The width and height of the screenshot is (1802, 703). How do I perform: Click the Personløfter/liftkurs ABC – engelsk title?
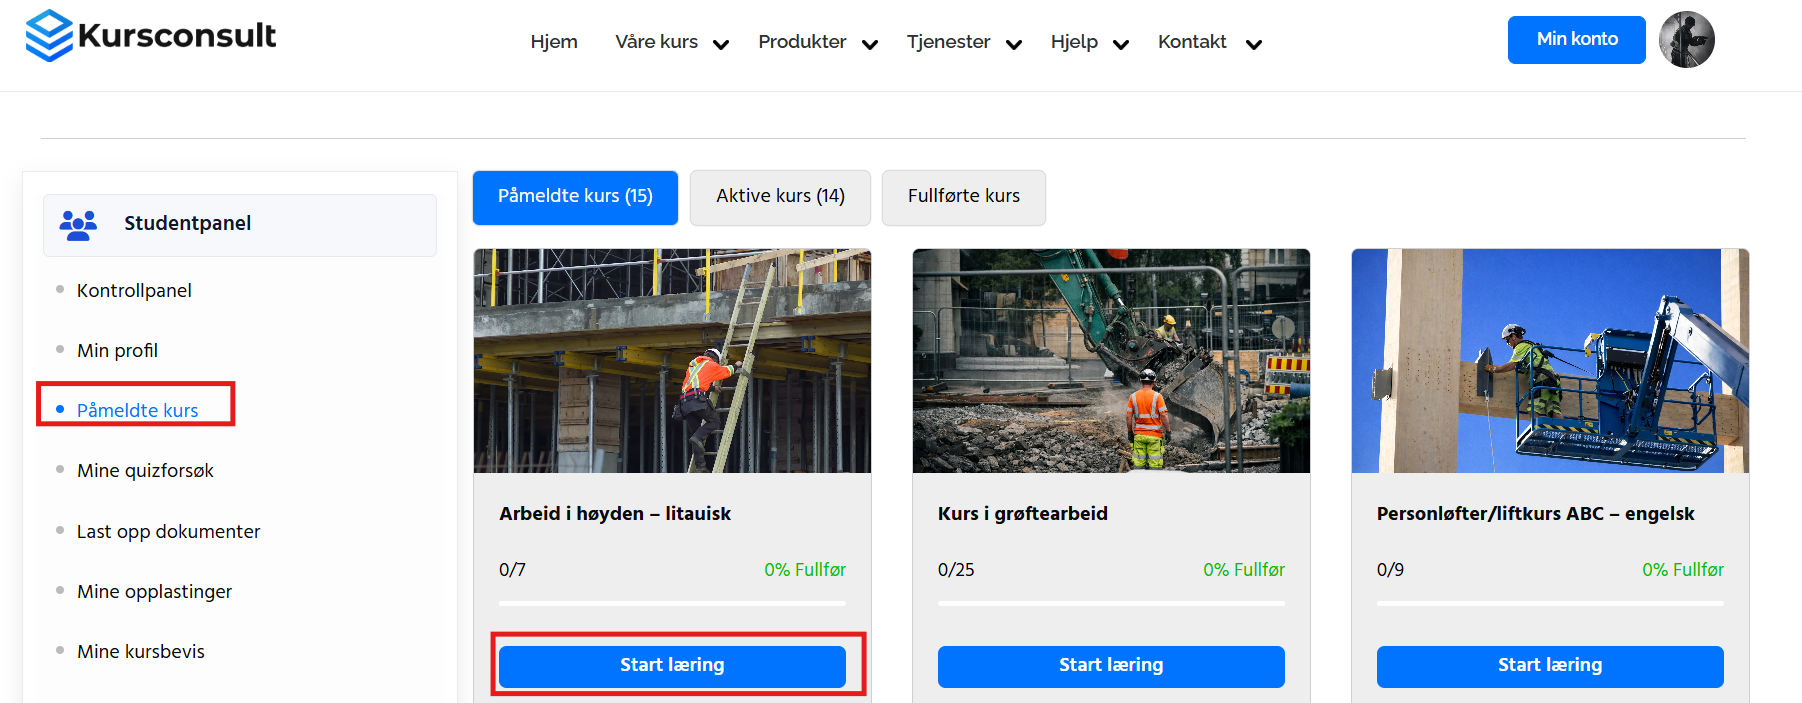(x=1535, y=514)
